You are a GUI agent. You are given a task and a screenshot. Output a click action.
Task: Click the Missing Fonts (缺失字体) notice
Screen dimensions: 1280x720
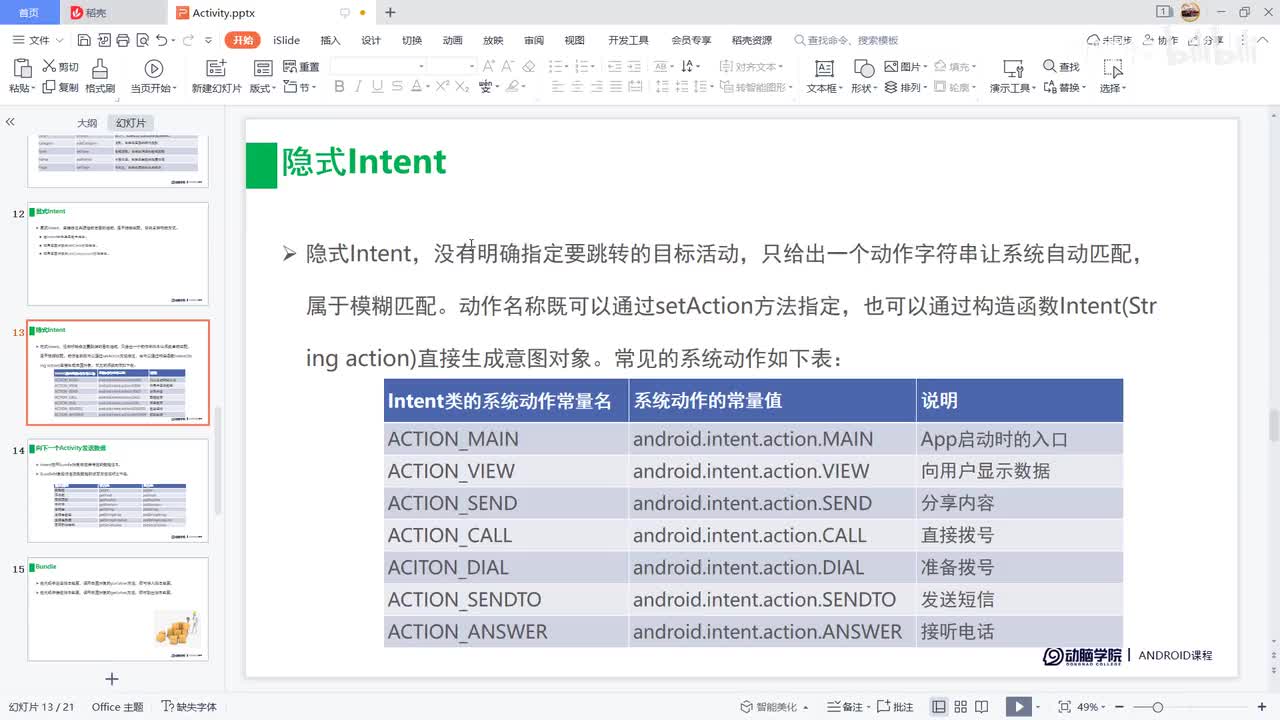(190, 707)
